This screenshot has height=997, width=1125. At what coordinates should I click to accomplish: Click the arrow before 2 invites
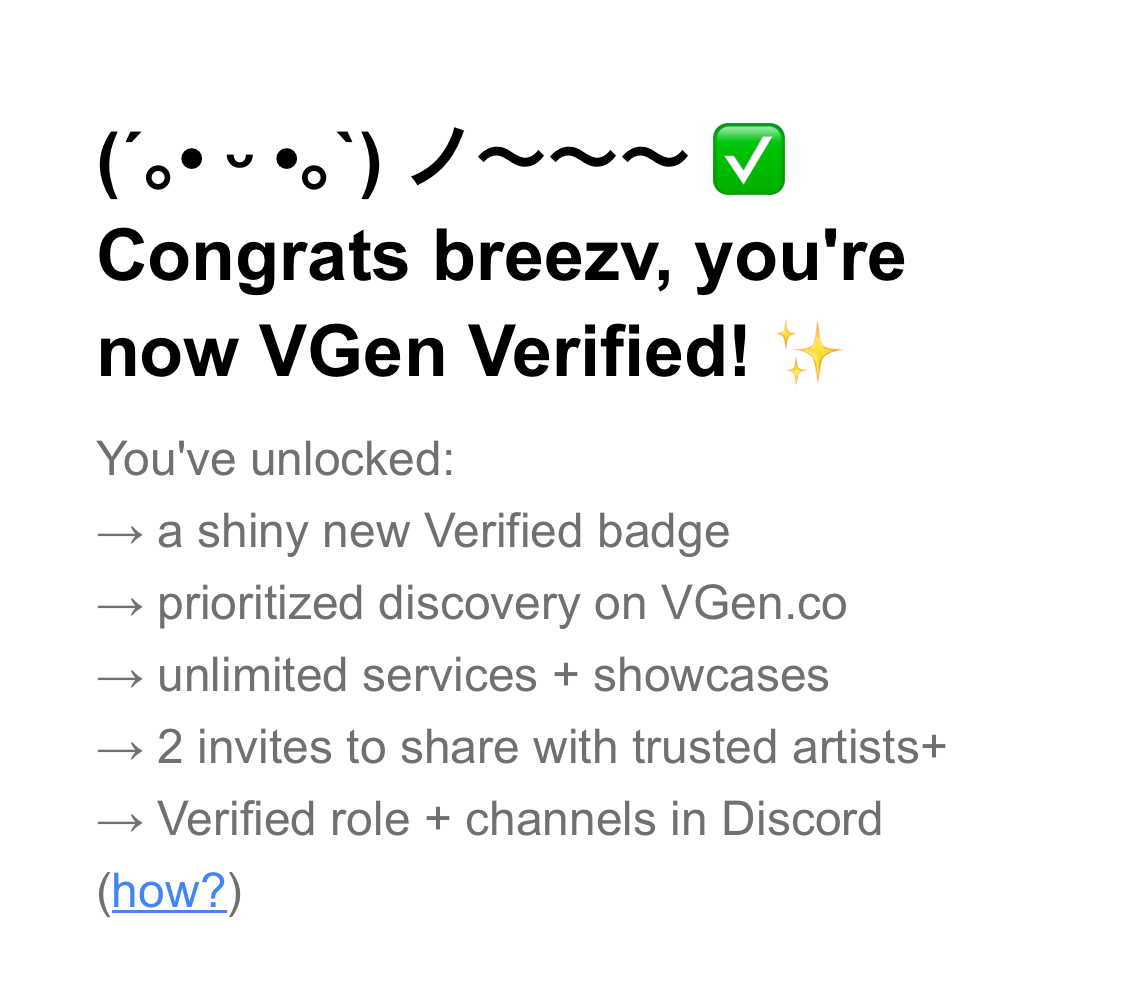point(121,750)
